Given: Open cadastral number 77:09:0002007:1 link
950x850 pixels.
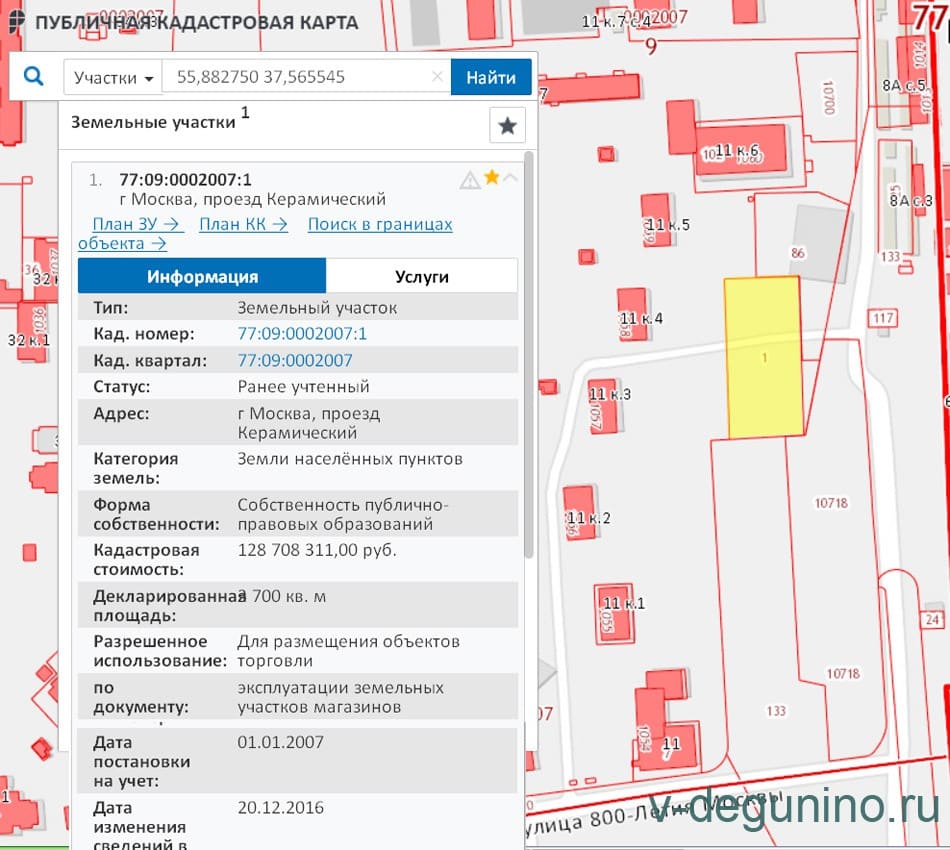Looking at the screenshot, I should [302, 334].
